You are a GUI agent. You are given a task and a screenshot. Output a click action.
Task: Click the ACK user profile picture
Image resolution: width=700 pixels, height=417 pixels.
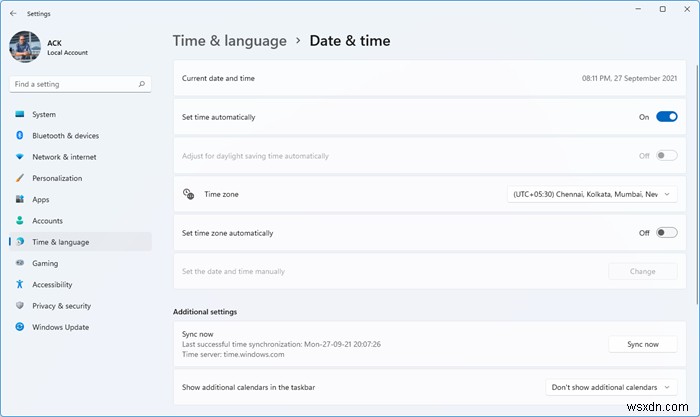coord(23,46)
